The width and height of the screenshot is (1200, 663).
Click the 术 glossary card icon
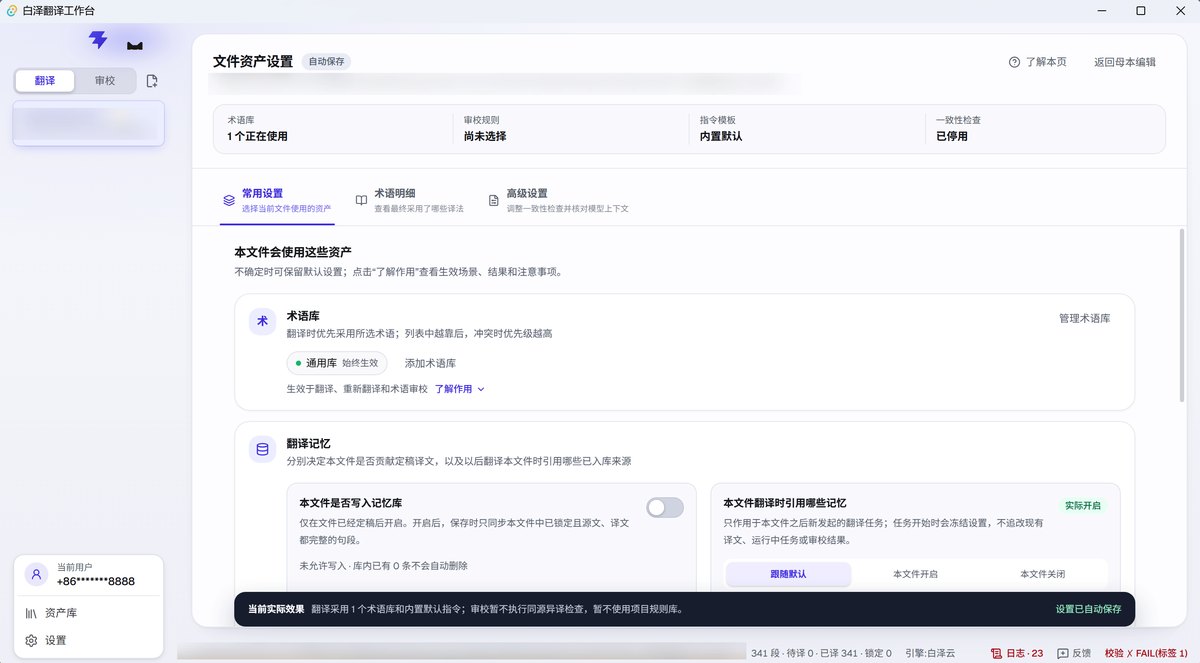pos(263,321)
